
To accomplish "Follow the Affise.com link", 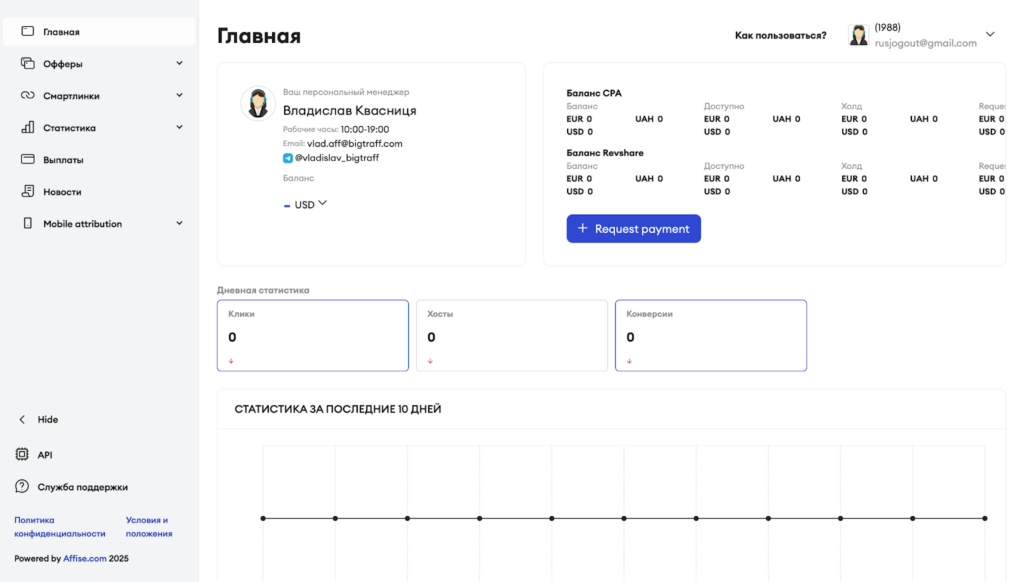I will click(x=84, y=558).
